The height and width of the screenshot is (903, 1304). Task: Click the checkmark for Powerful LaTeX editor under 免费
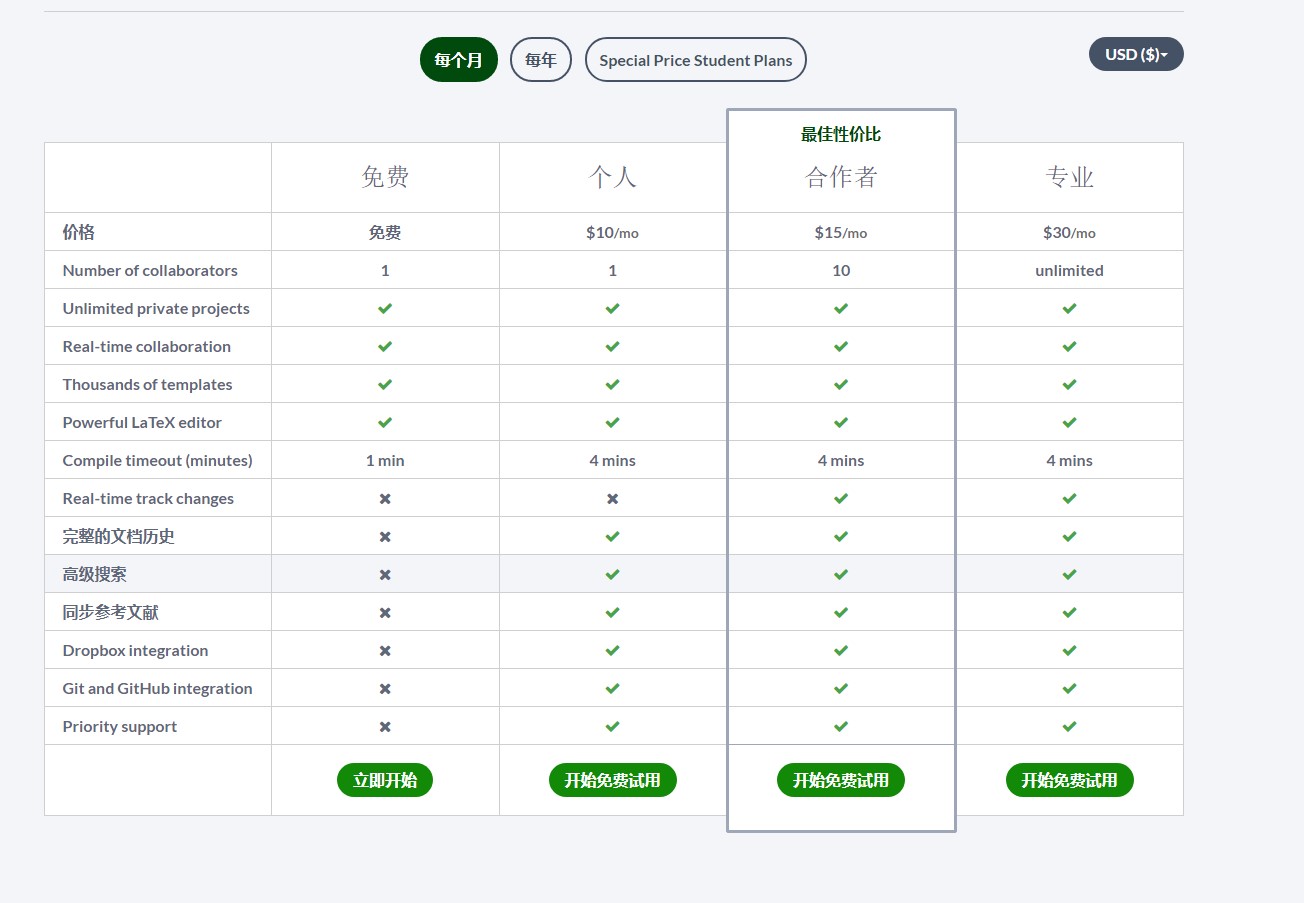pos(385,423)
